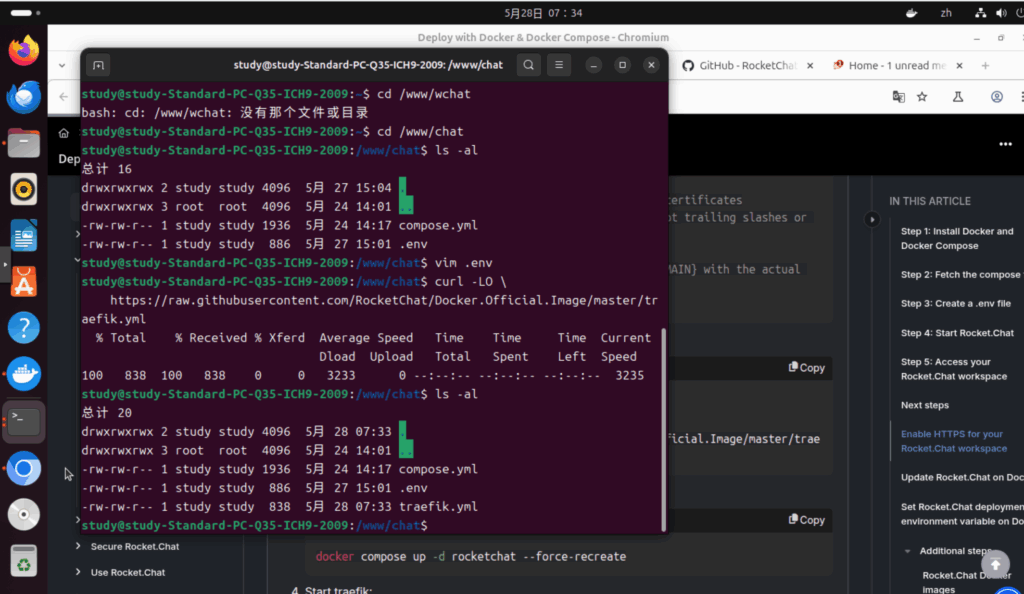Jump to Step 2: Fetch the compose
1024x594 pixels.
click(962, 275)
